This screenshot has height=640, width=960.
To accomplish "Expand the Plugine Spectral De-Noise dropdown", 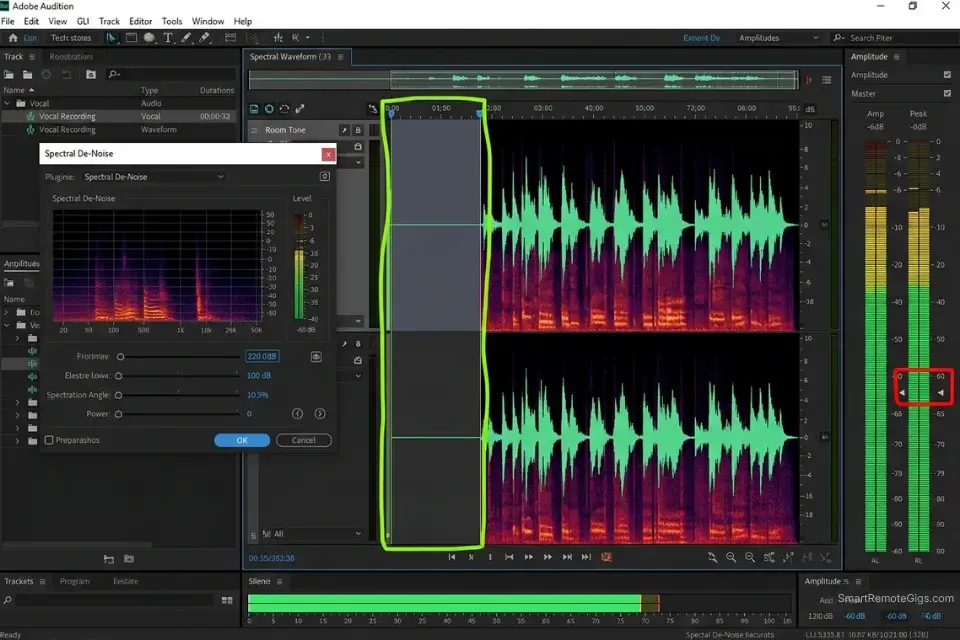I will point(154,176).
